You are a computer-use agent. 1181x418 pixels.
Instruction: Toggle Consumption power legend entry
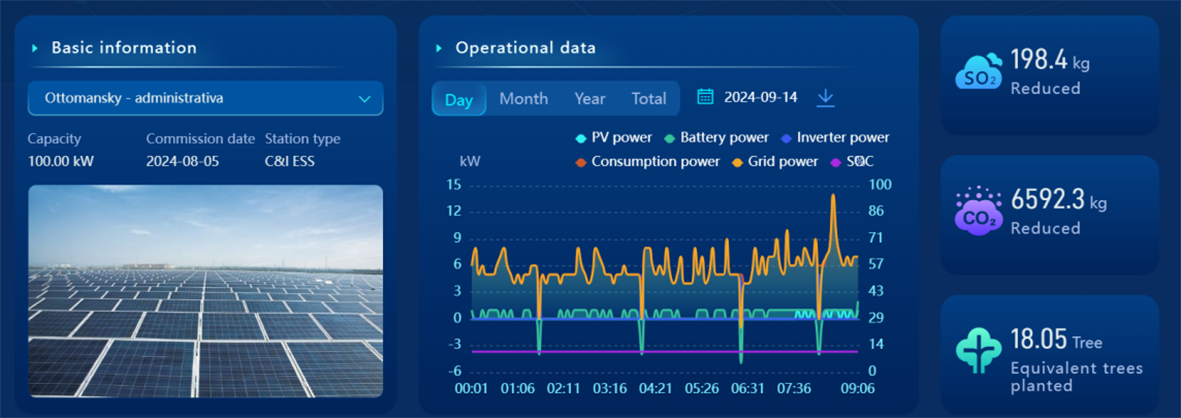tap(647, 161)
